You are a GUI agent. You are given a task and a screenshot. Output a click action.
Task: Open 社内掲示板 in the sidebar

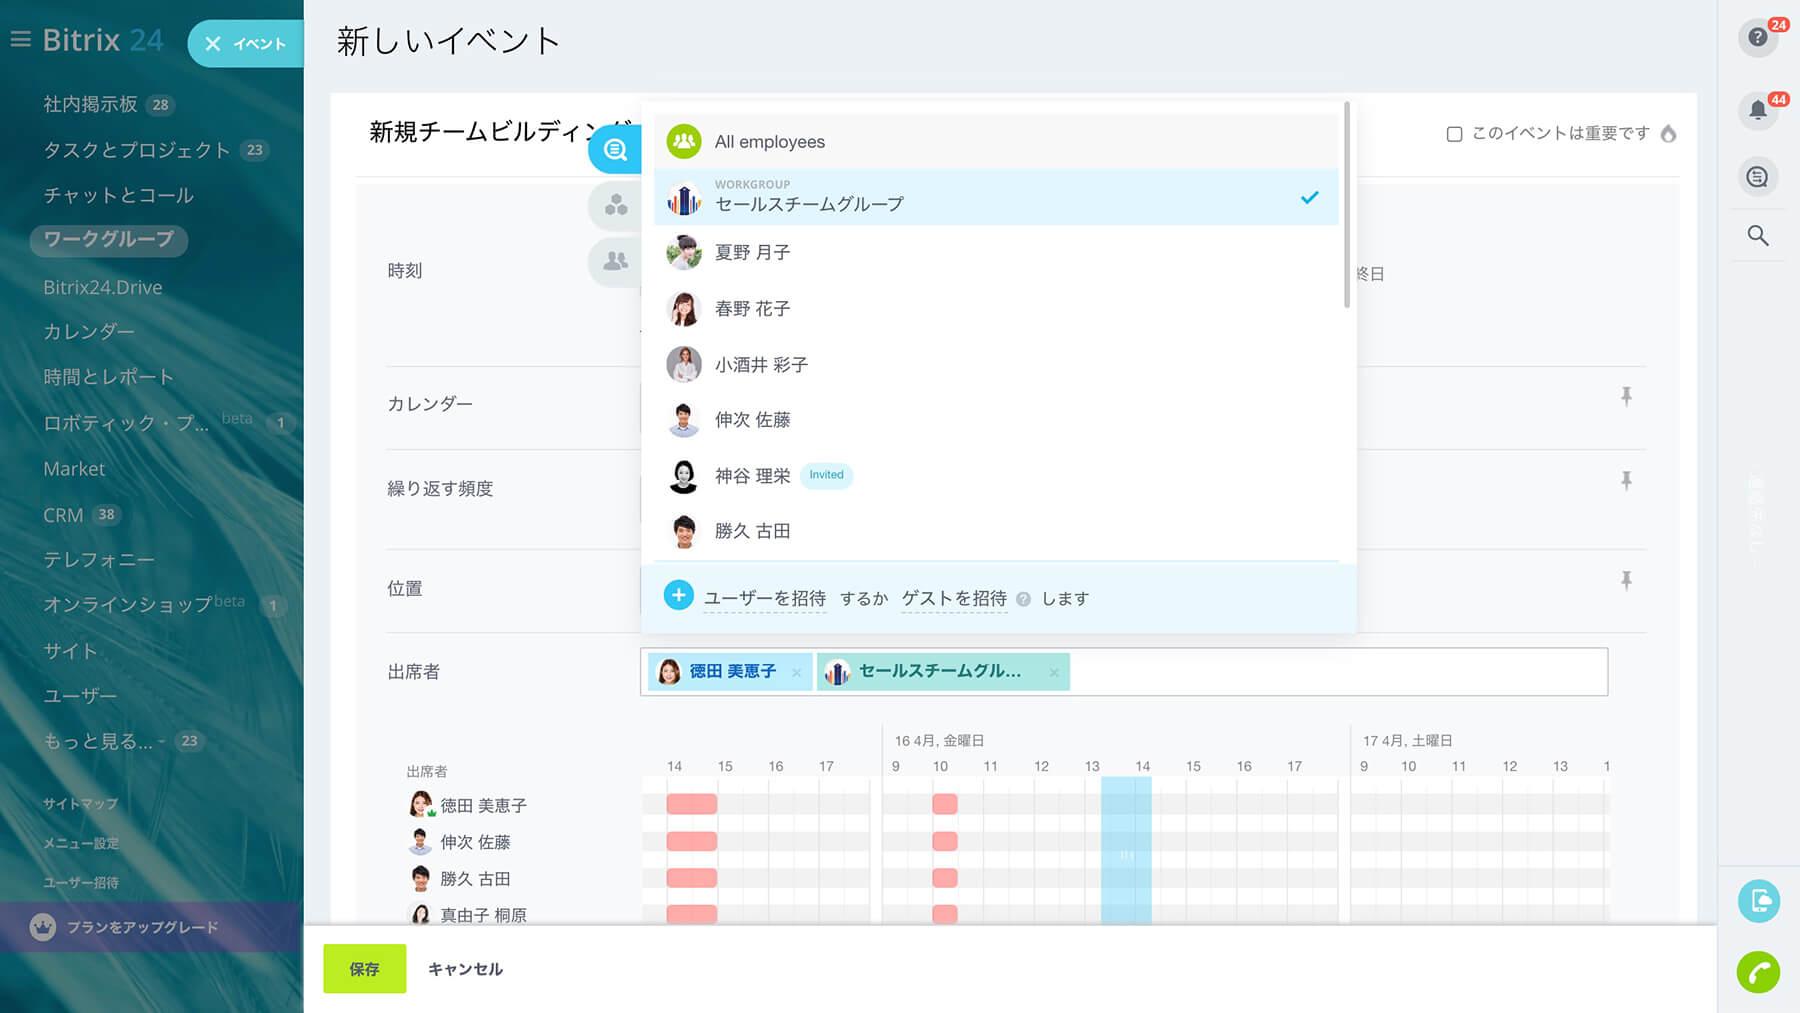pos(90,104)
